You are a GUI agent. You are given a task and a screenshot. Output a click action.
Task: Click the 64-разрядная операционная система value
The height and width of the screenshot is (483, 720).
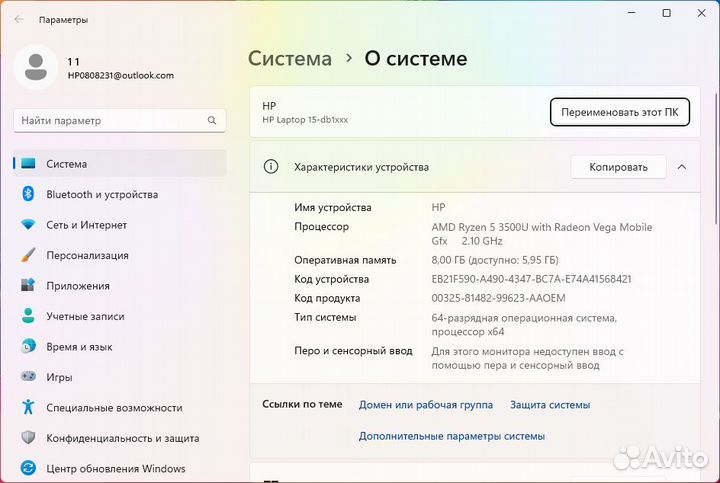point(524,325)
